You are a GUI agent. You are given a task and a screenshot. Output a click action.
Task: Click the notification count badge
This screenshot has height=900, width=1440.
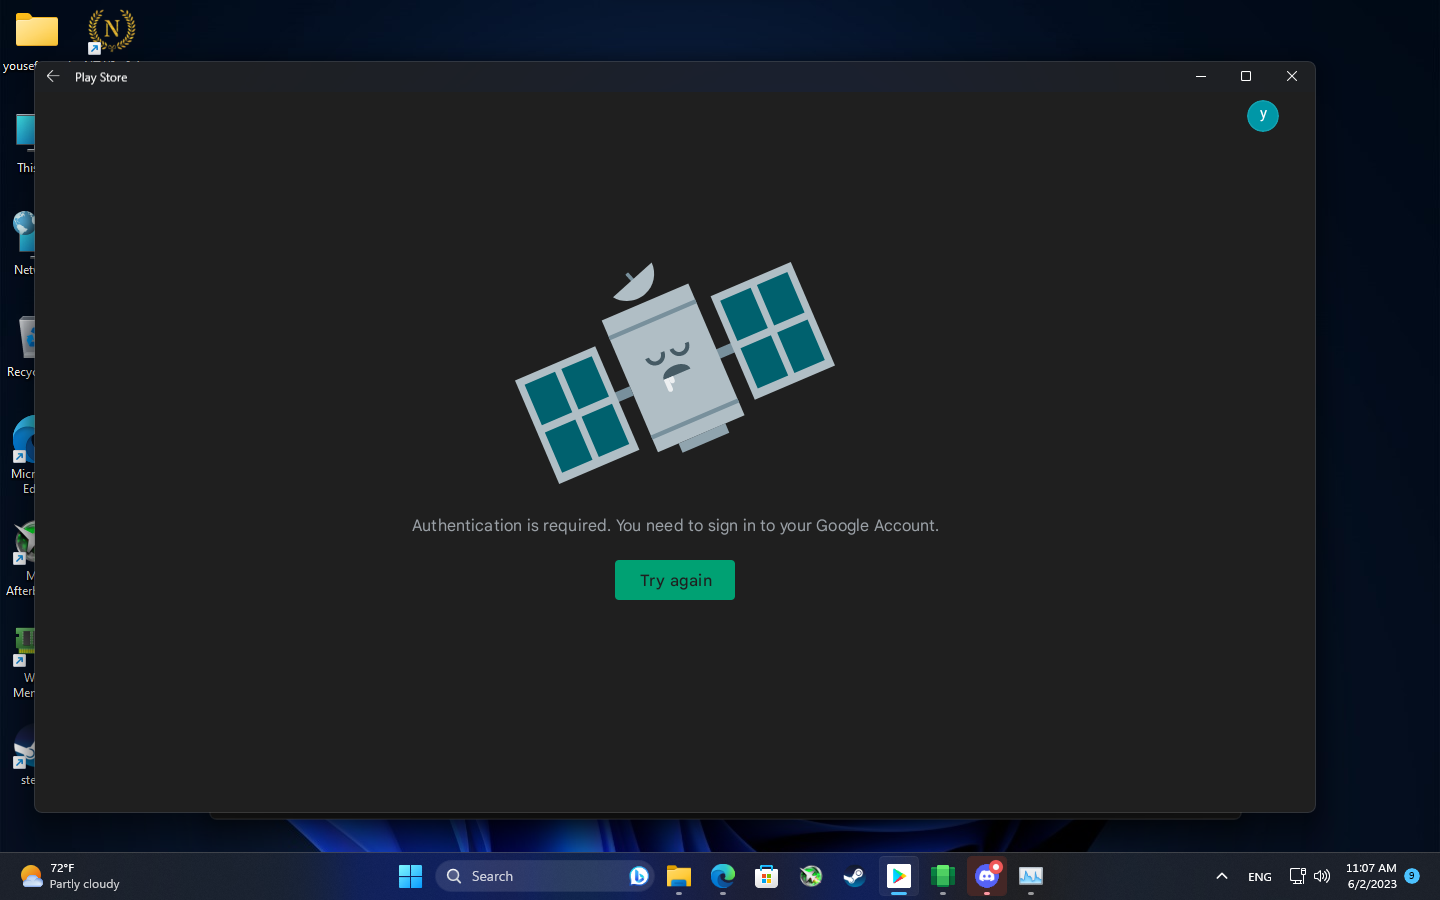click(x=1411, y=876)
